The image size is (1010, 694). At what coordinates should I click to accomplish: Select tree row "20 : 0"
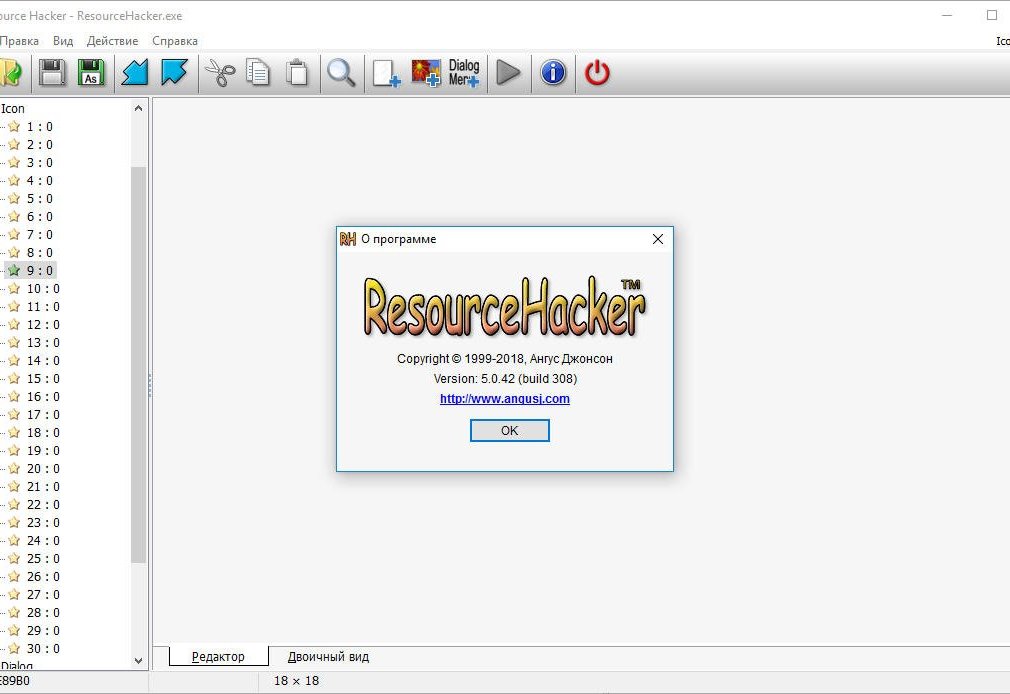click(x=43, y=469)
